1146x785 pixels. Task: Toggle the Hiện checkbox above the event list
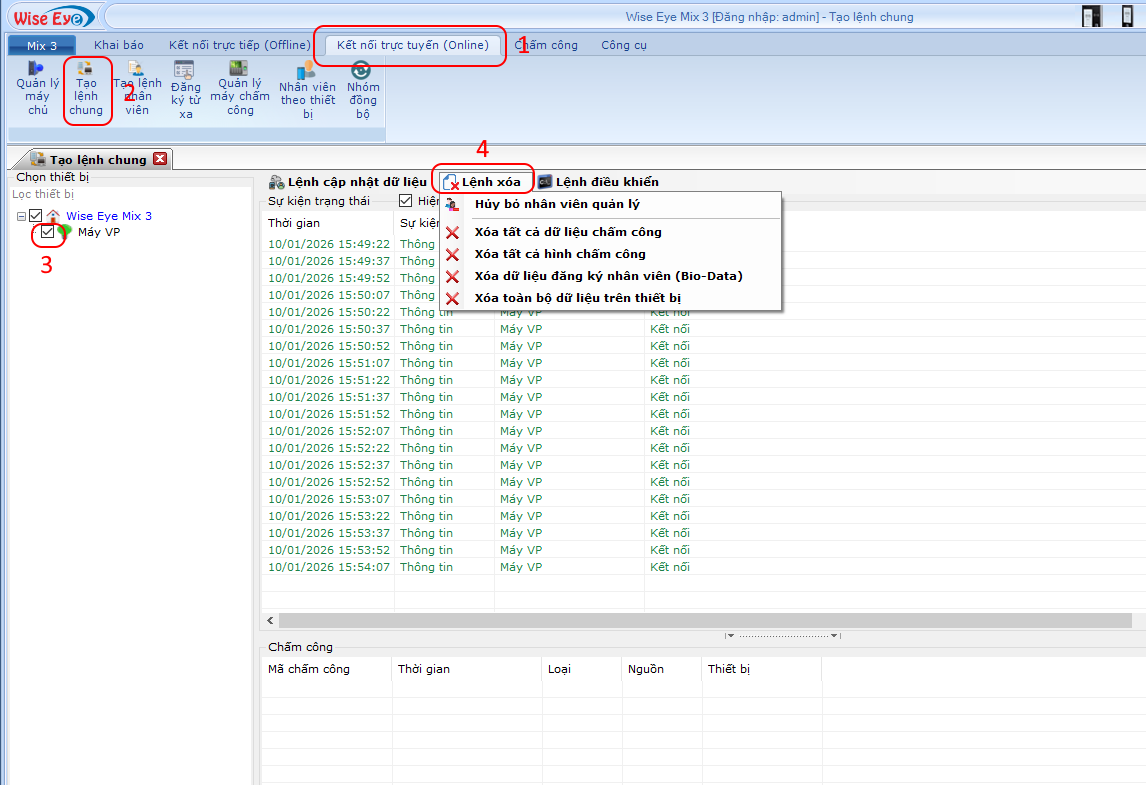click(405, 202)
